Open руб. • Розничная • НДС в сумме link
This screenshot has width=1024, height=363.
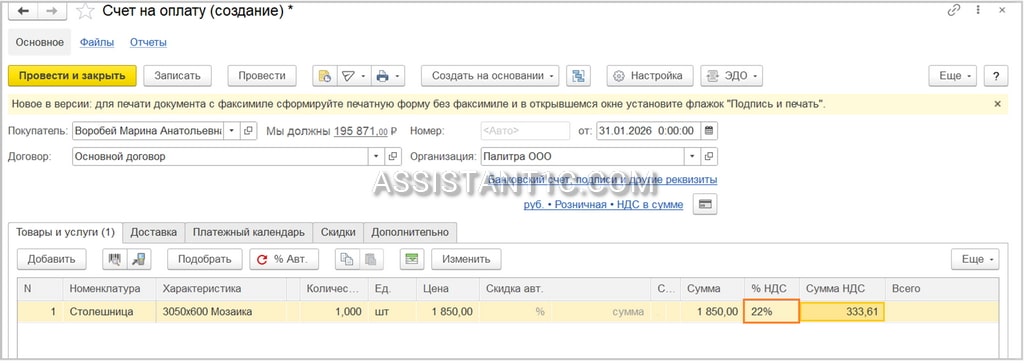click(x=603, y=204)
